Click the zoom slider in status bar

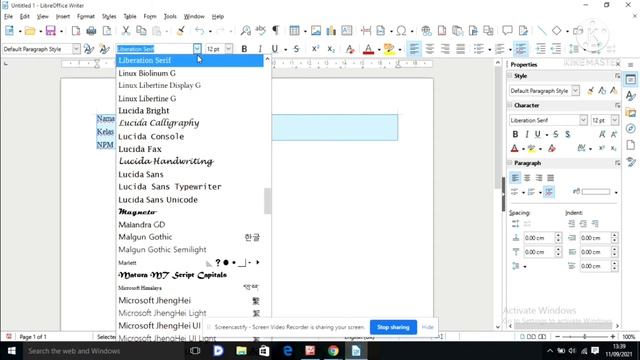click(x=584, y=336)
